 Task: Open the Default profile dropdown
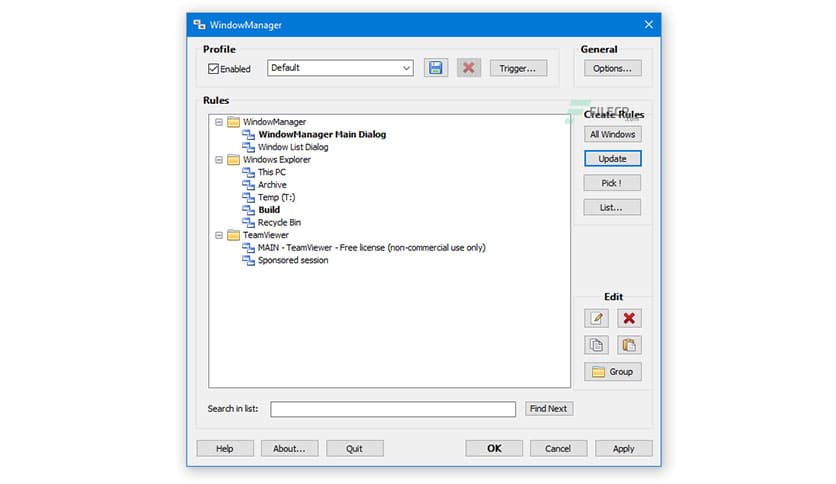coord(340,68)
